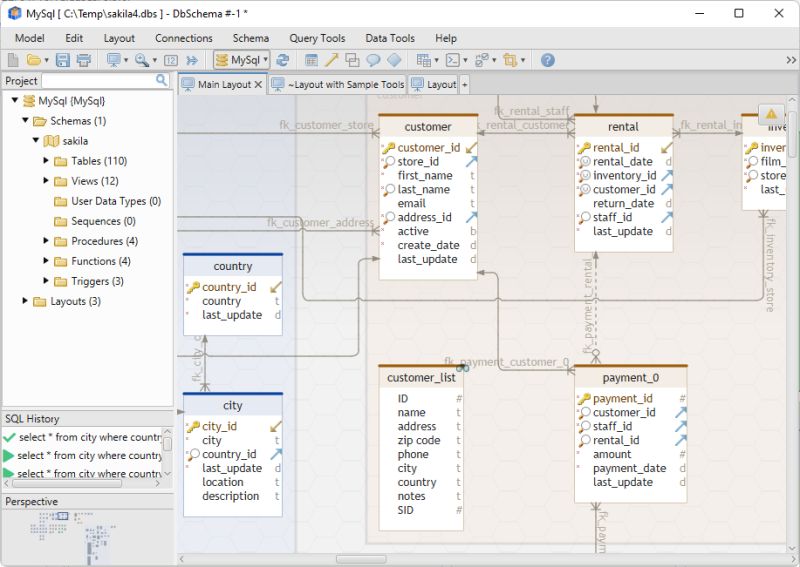Click the '12' toolbar icon
This screenshot has height=567, width=800.
pos(170,60)
